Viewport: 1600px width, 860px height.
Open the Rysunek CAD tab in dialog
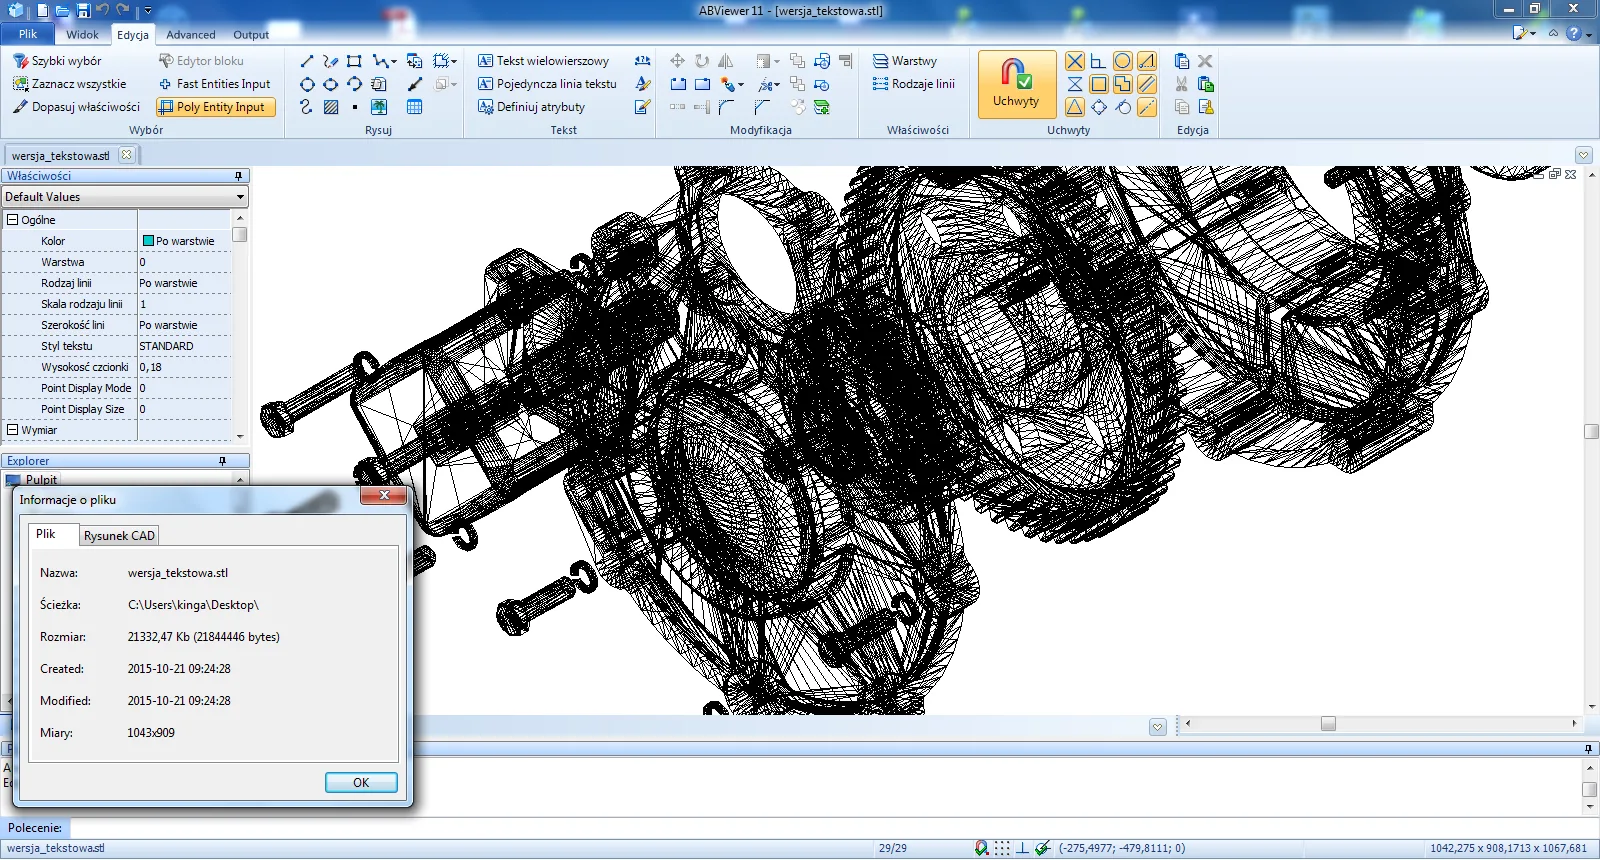tap(119, 536)
